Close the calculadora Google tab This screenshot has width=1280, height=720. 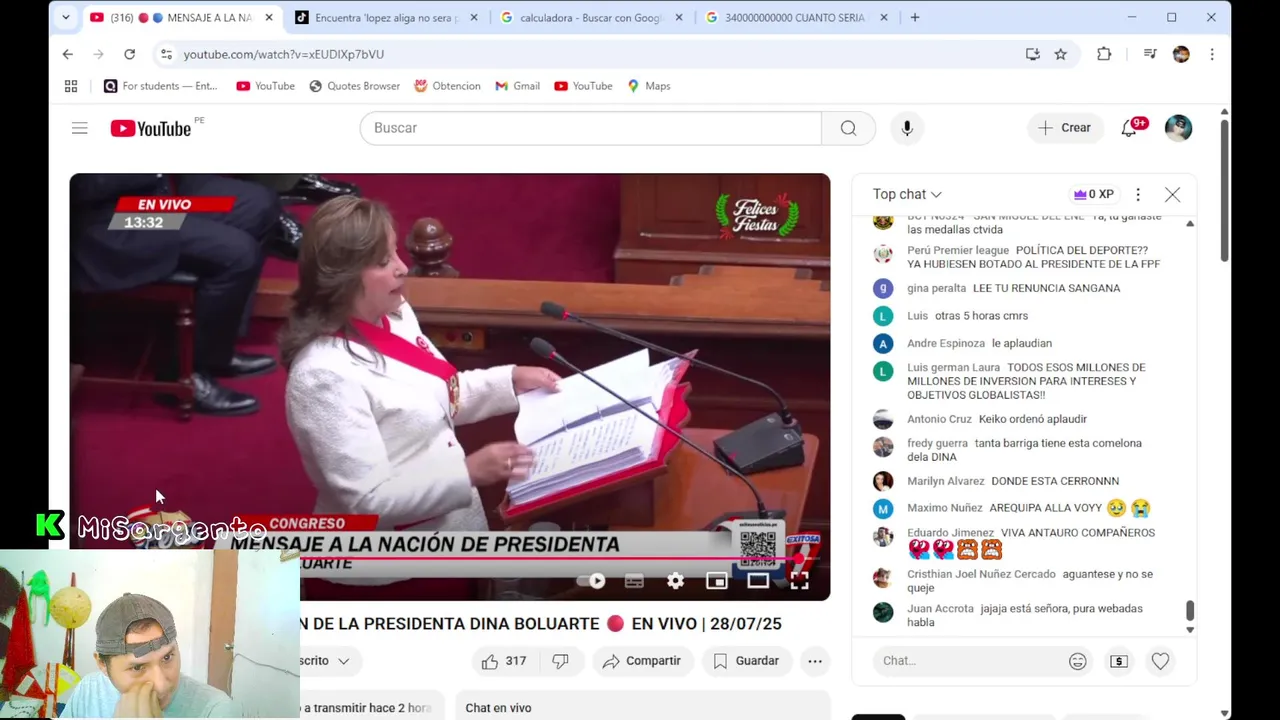pyautogui.click(x=679, y=17)
